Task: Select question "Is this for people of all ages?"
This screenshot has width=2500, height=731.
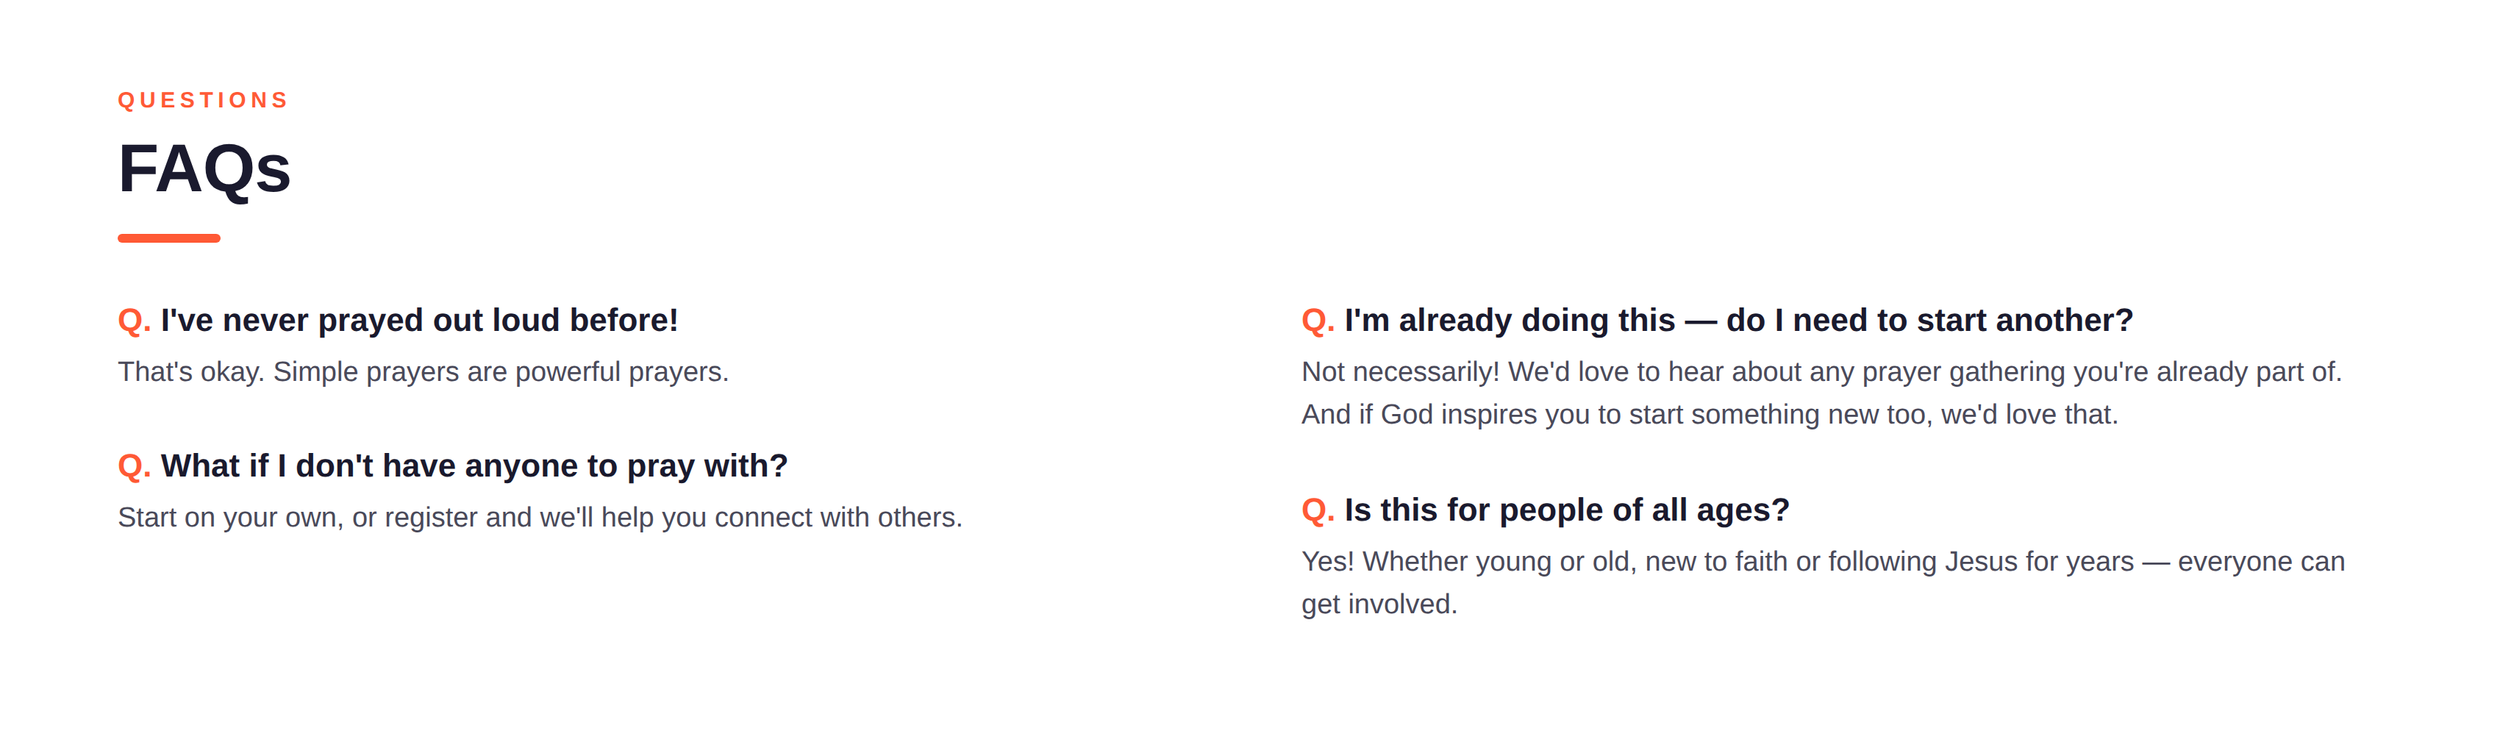Action: click(x=1567, y=510)
